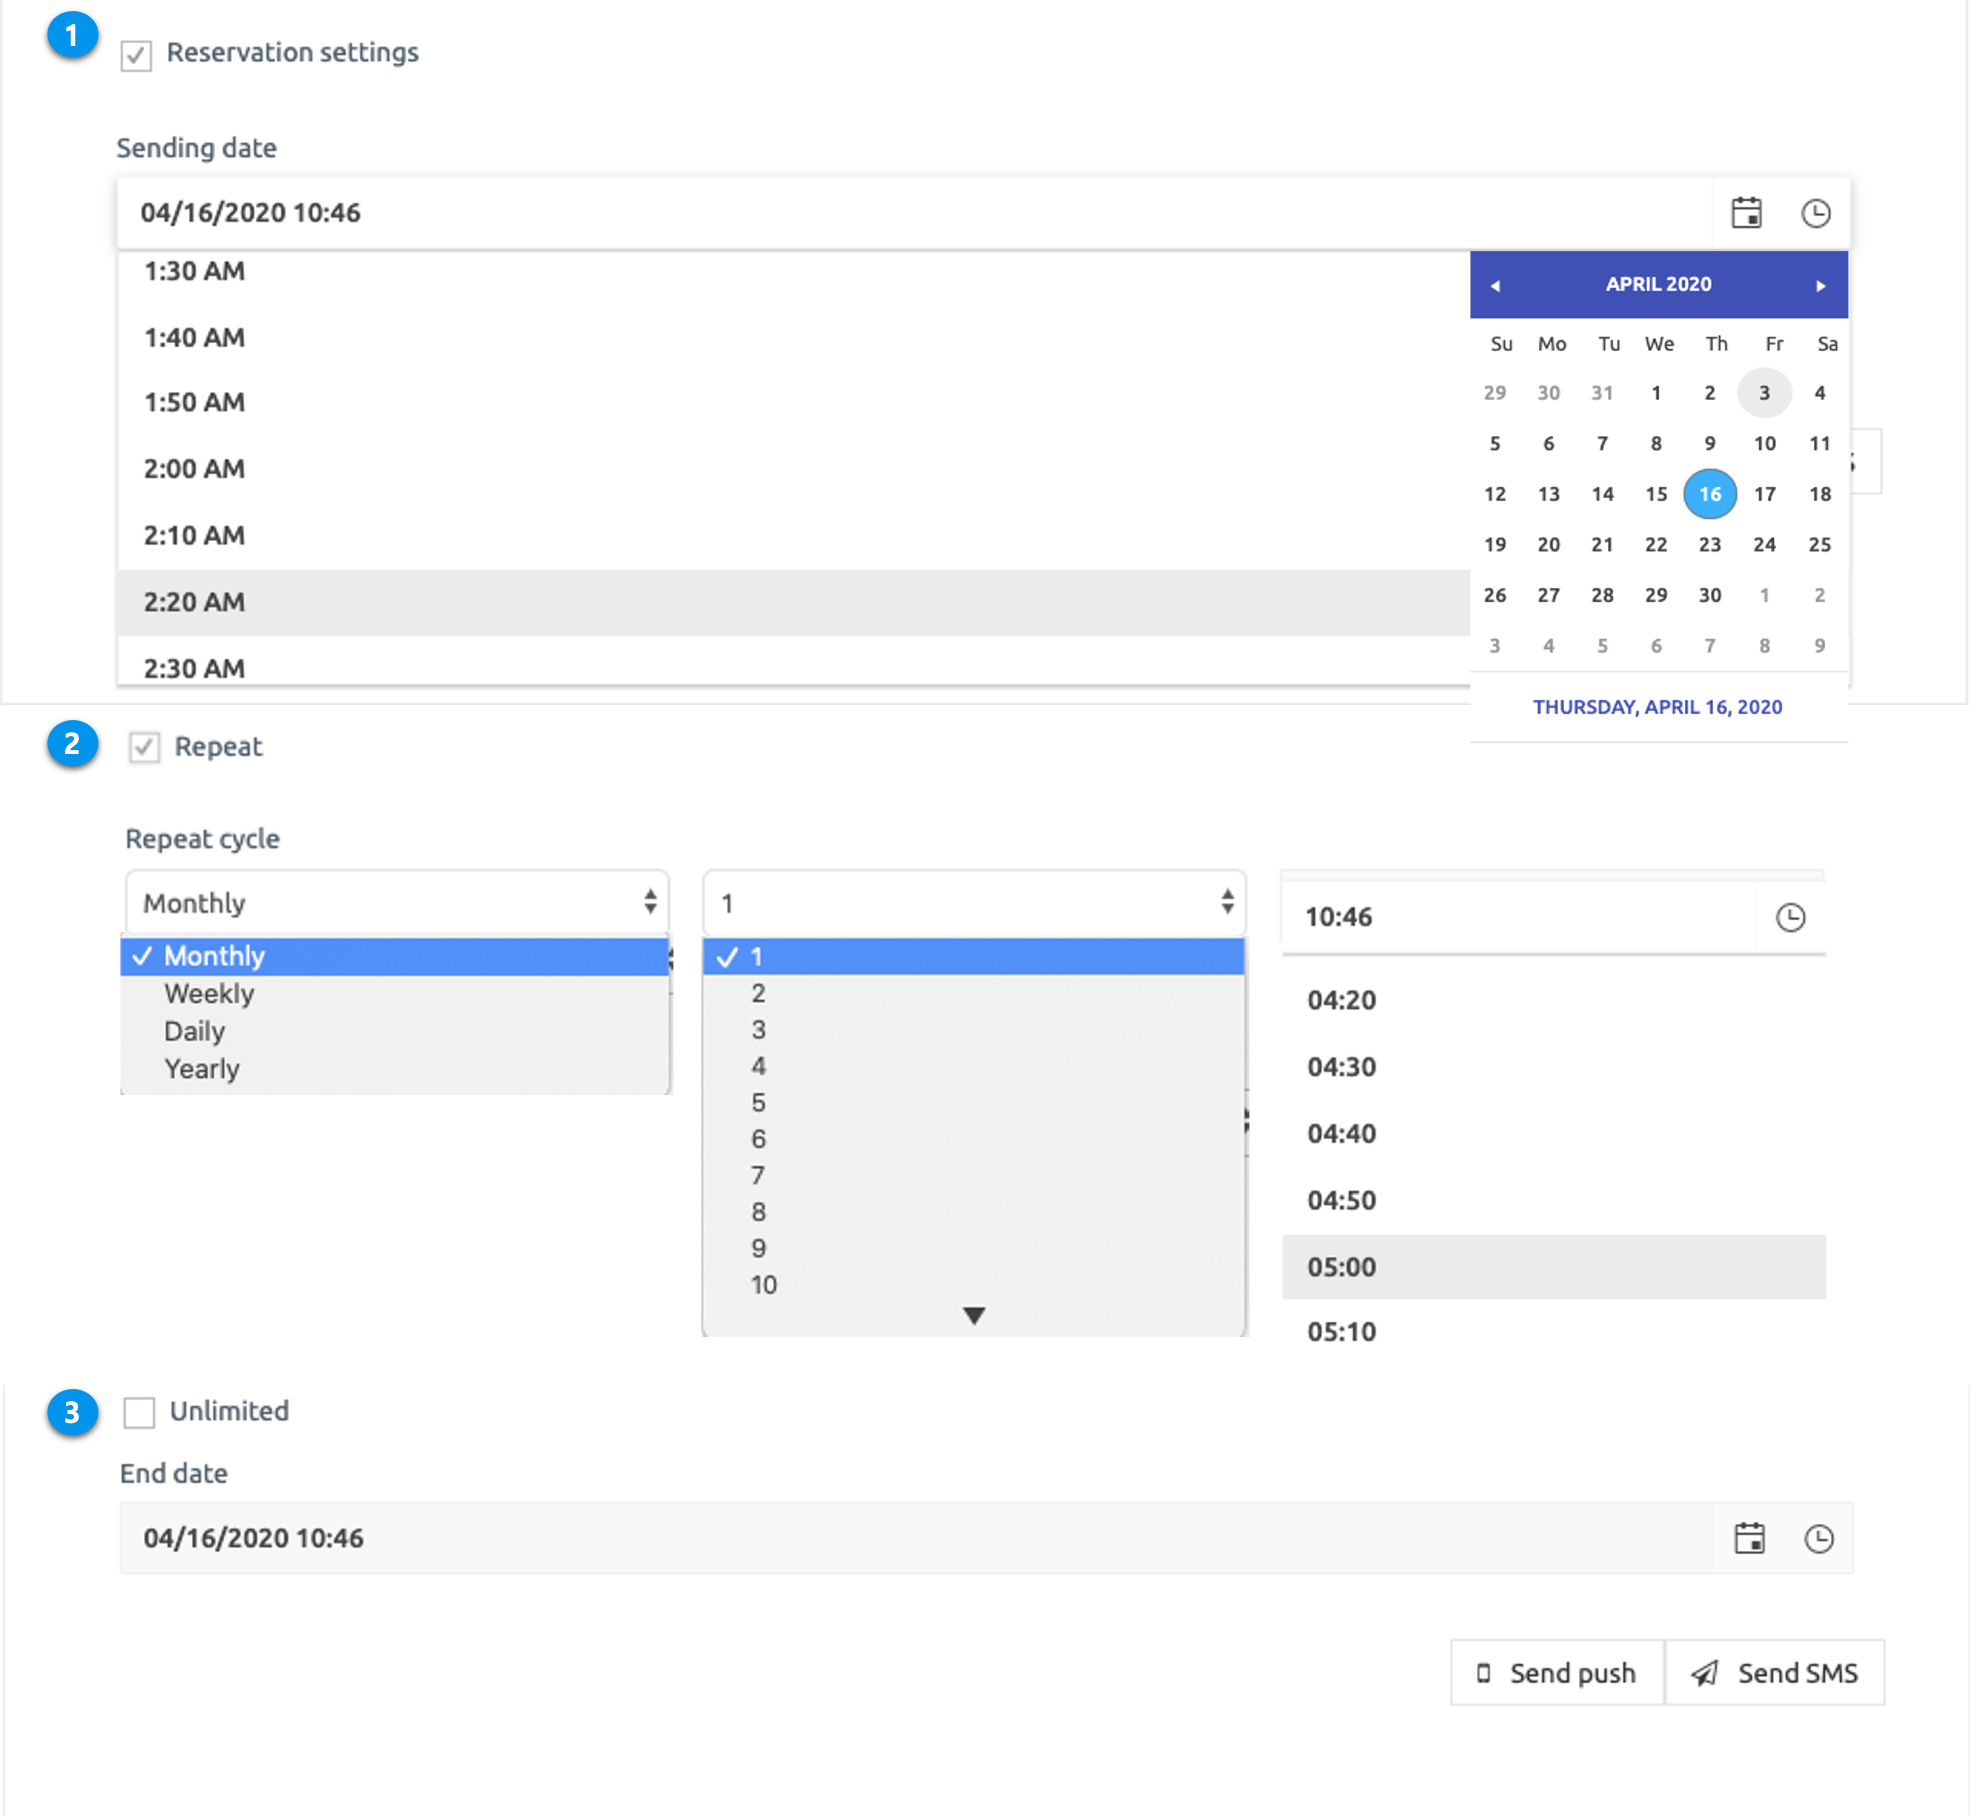Go to next month in calendar
The height and width of the screenshot is (1816, 1970).
[x=1820, y=286]
